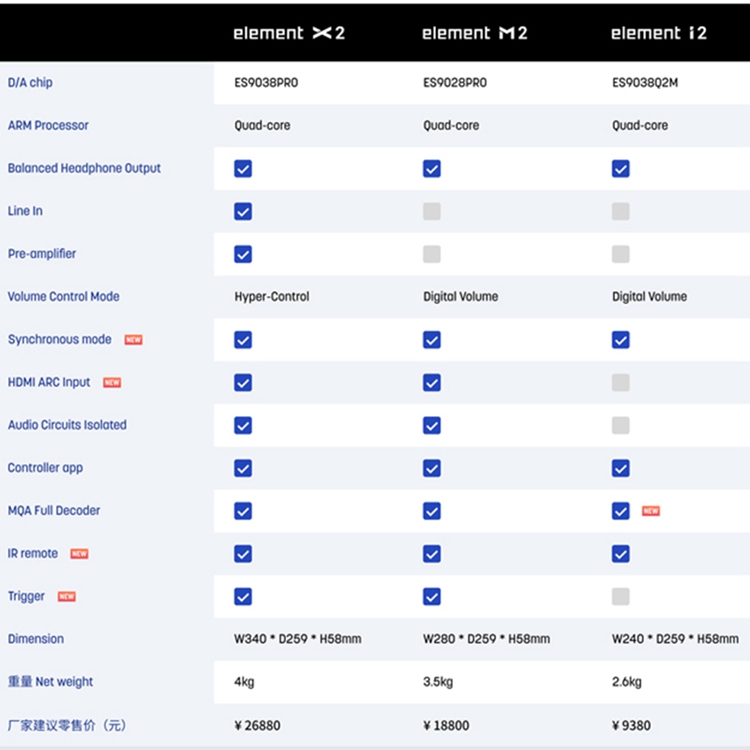Click the element X2 column header

[289, 33]
